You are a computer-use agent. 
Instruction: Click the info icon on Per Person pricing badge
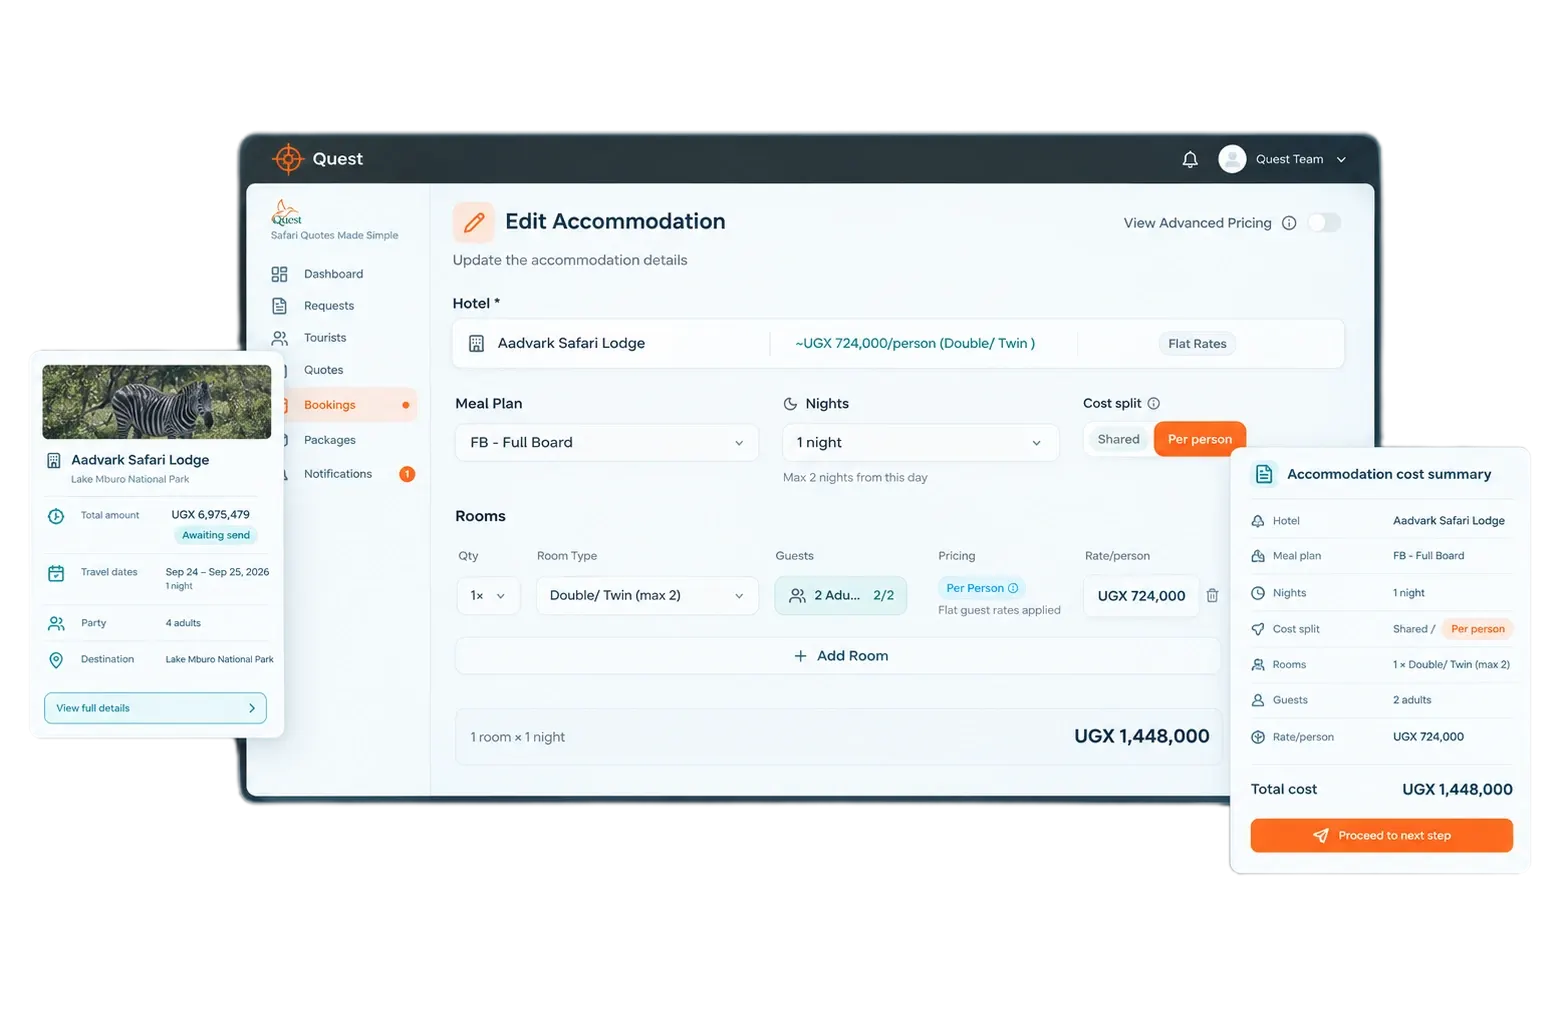coord(1013,588)
